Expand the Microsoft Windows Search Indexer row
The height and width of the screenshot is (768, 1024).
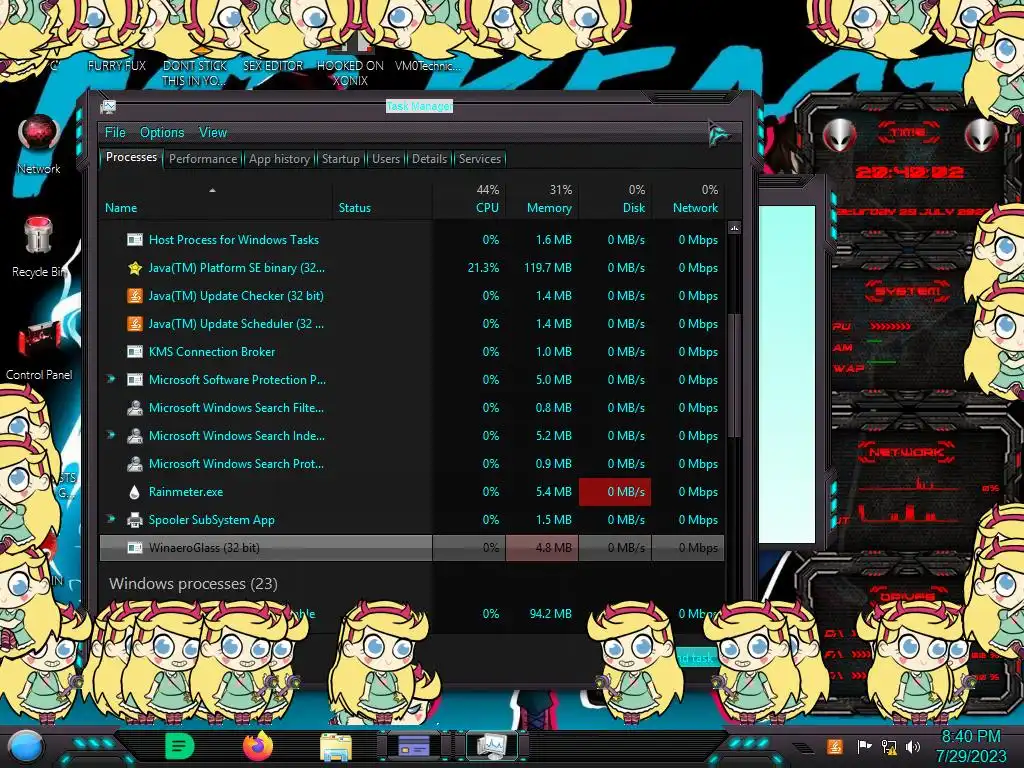pos(111,435)
